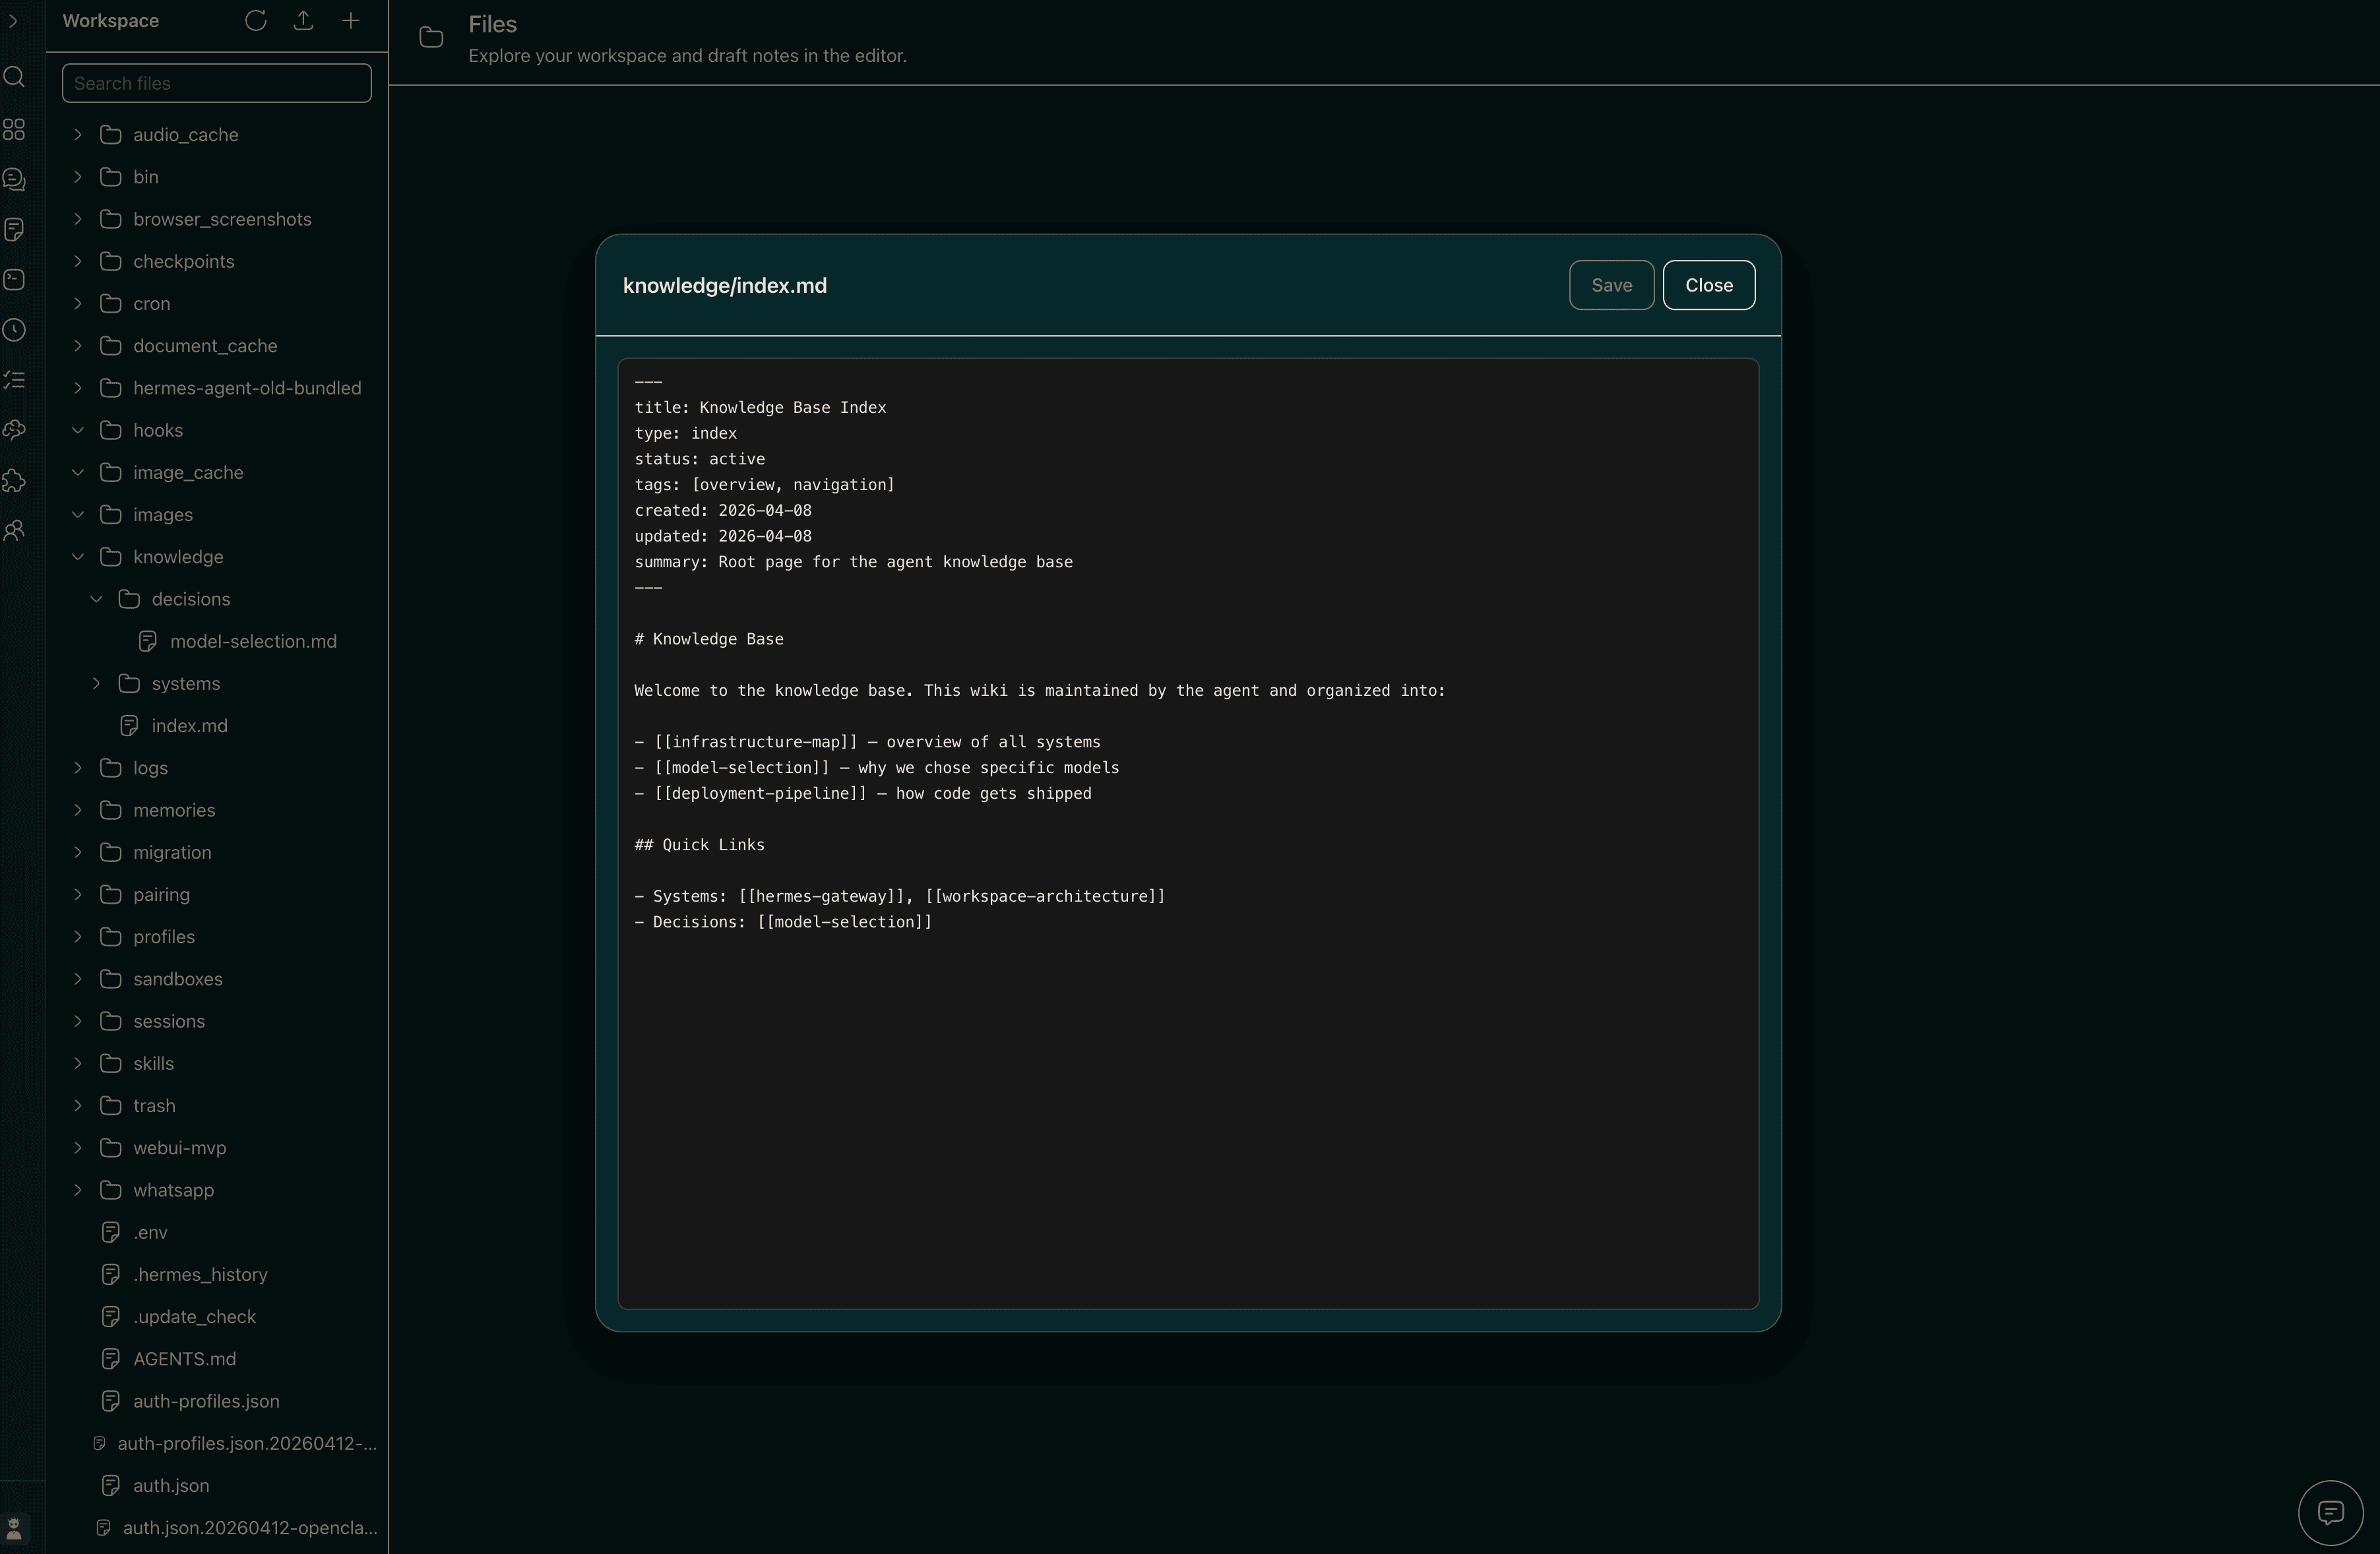Collapse the knowledge folder chevron
Screen dimensions: 2380x1554
coord(77,556)
